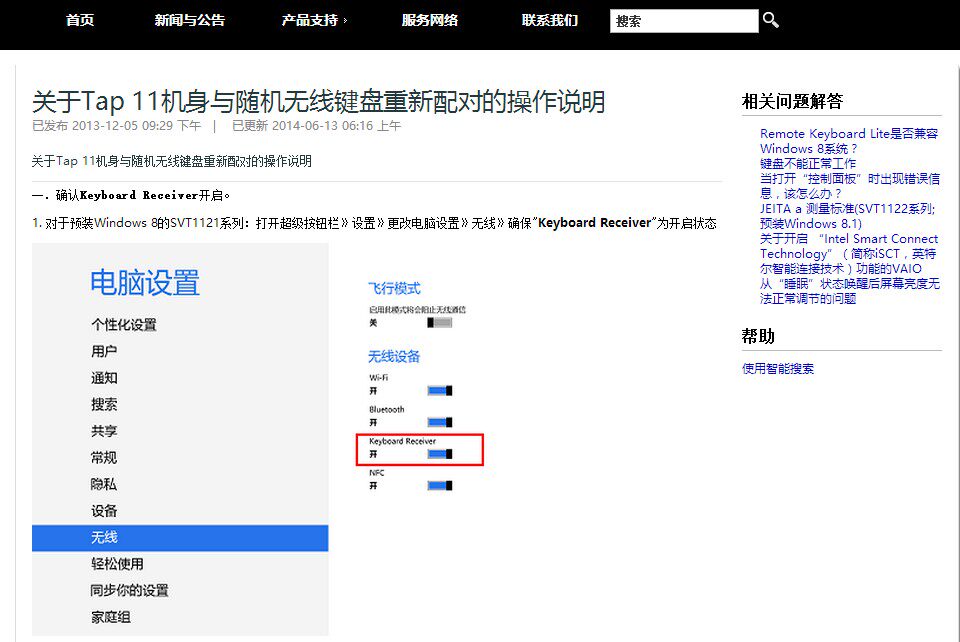Click the 一. 确认Keyboard Receiver开启 step heading
960x642 pixels.
pyautogui.click(x=131, y=196)
